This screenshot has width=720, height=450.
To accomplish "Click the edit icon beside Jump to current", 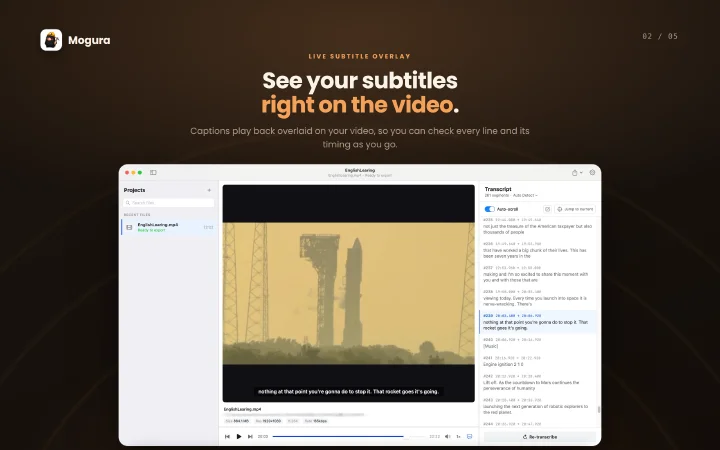I will [547, 209].
